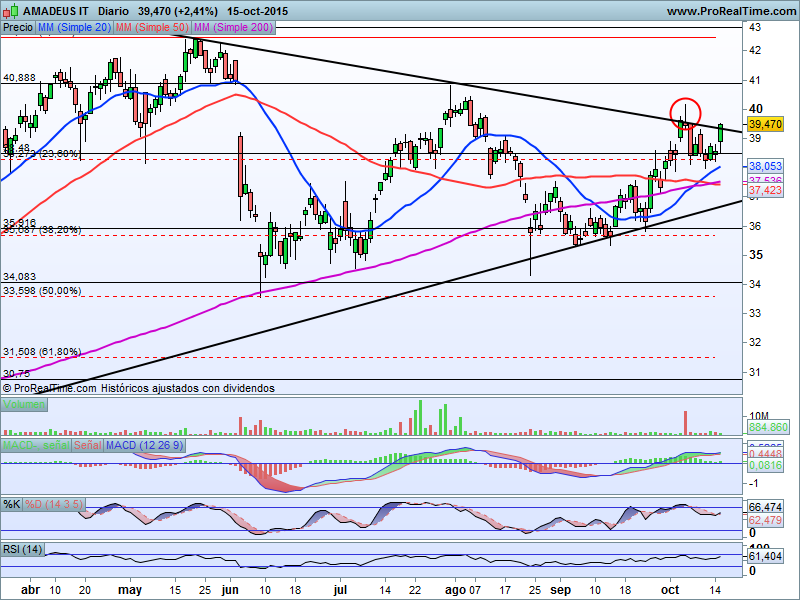Screen dimensions: 800x600
Task: Select the MACD- señal label
Action: [36, 445]
